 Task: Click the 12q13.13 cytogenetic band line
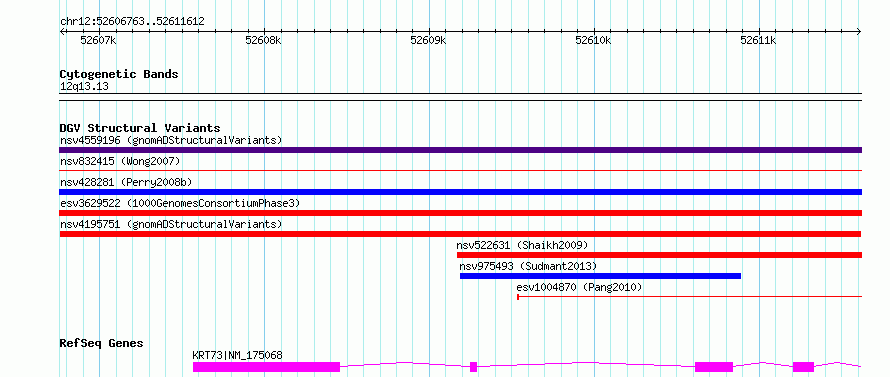click(x=460, y=97)
